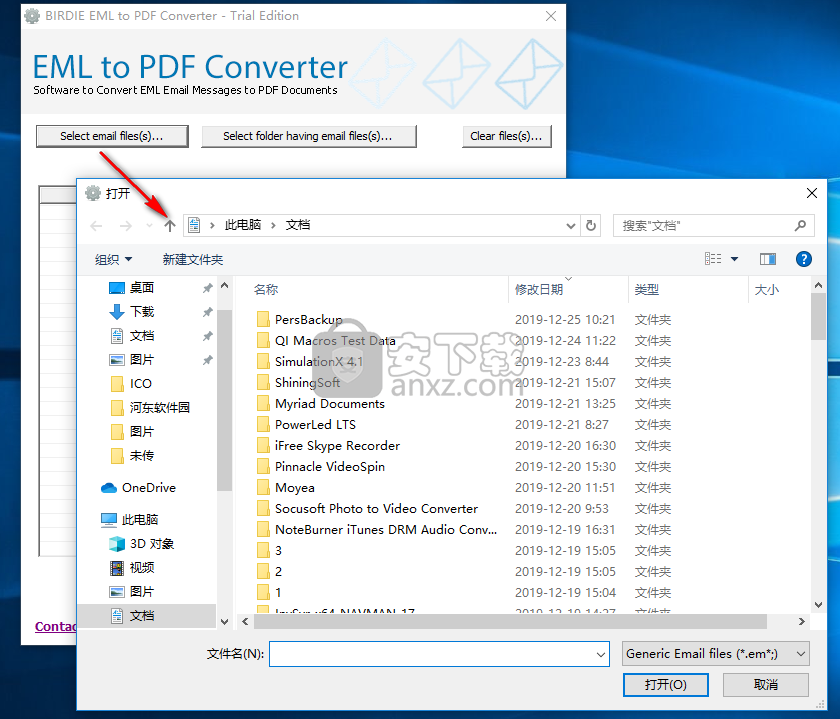Click the search magnifier icon

click(800, 226)
